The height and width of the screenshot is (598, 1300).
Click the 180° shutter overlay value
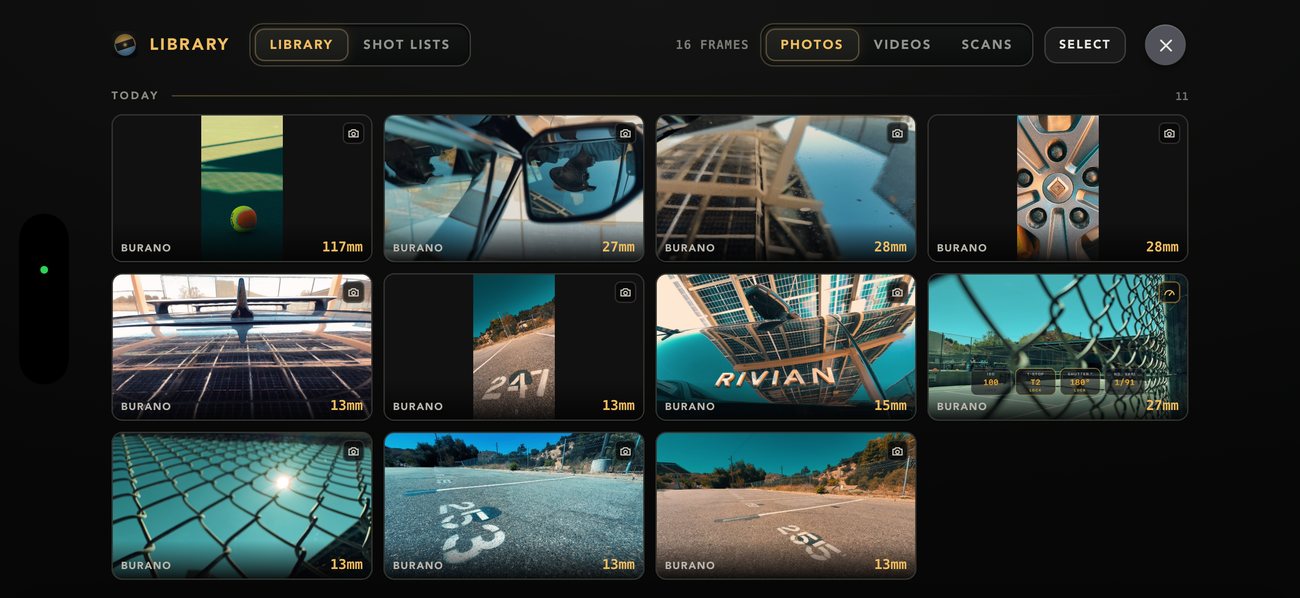1080,382
